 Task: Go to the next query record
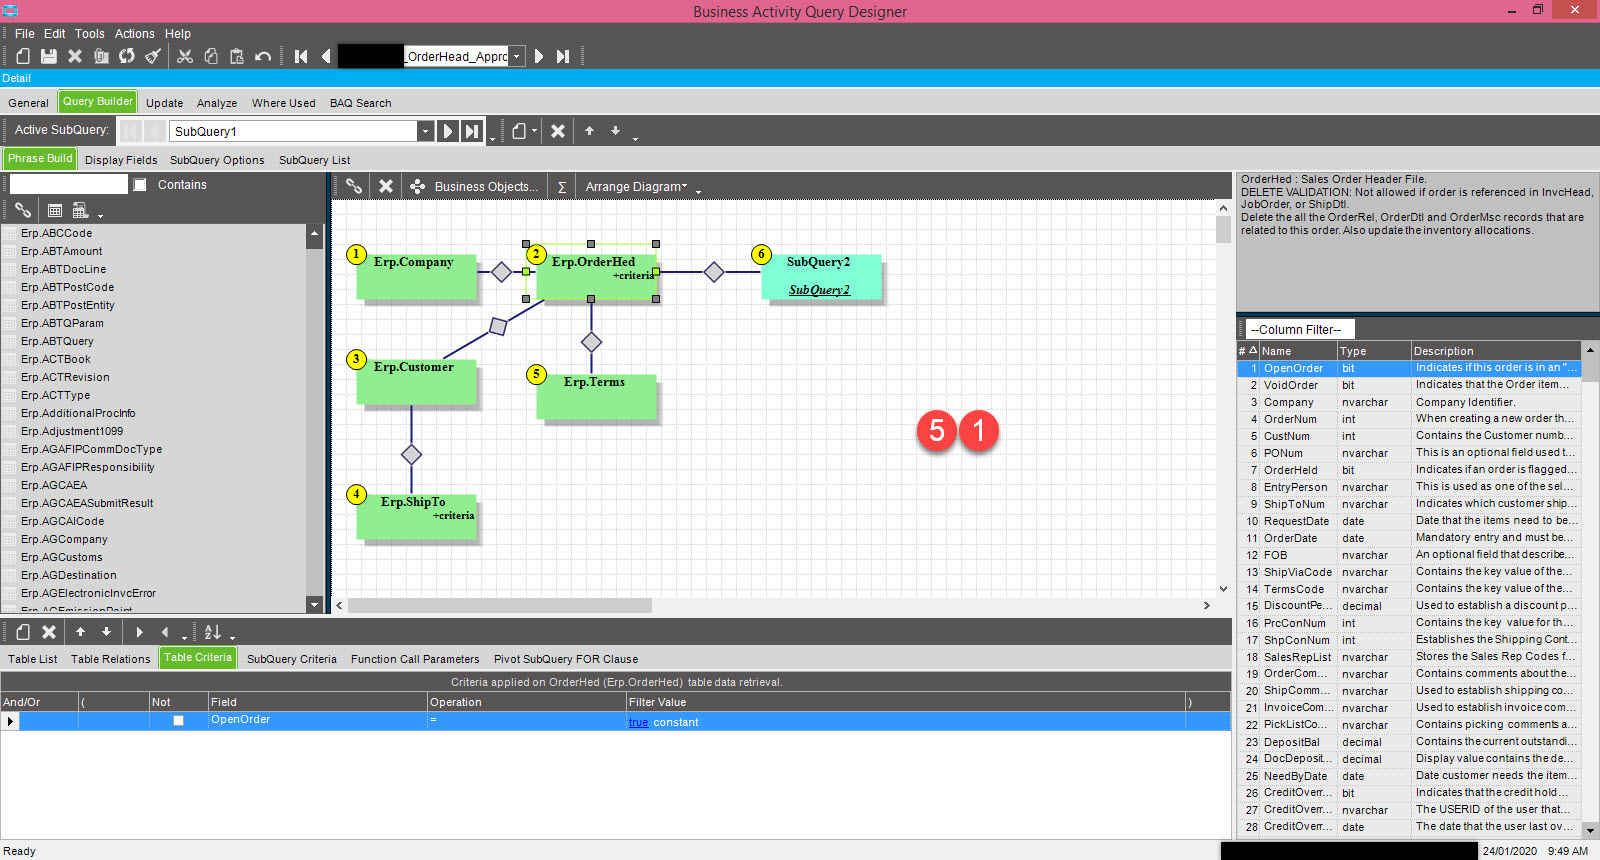coord(539,56)
